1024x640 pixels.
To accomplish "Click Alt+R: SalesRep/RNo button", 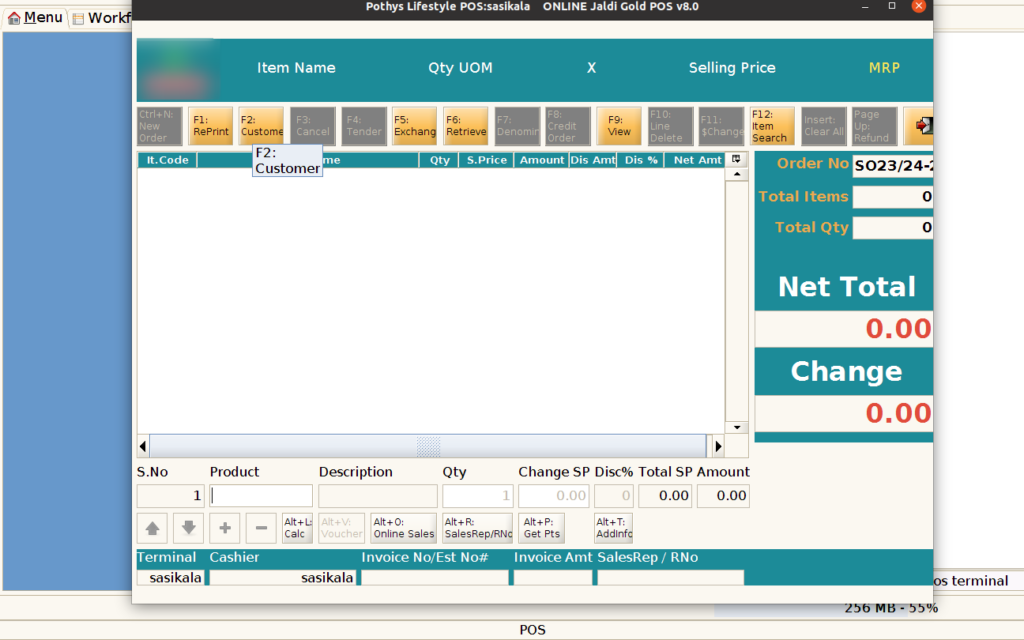I will [478, 528].
